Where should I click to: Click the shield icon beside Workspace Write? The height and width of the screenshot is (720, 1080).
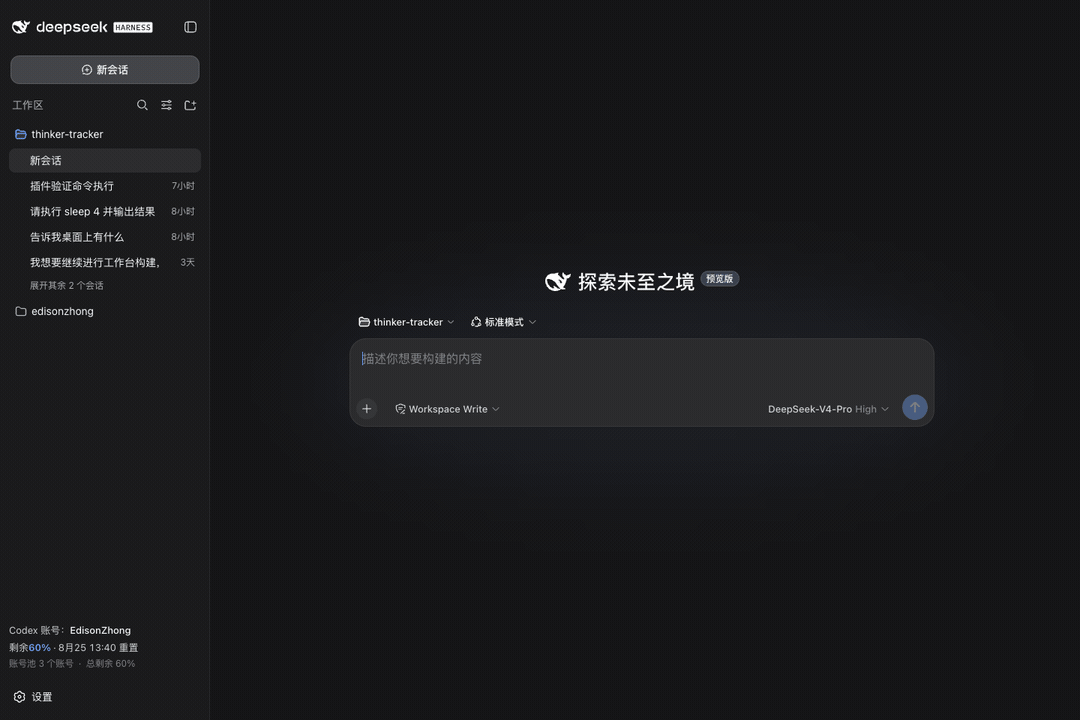pyautogui.click(x=400, y=409)
